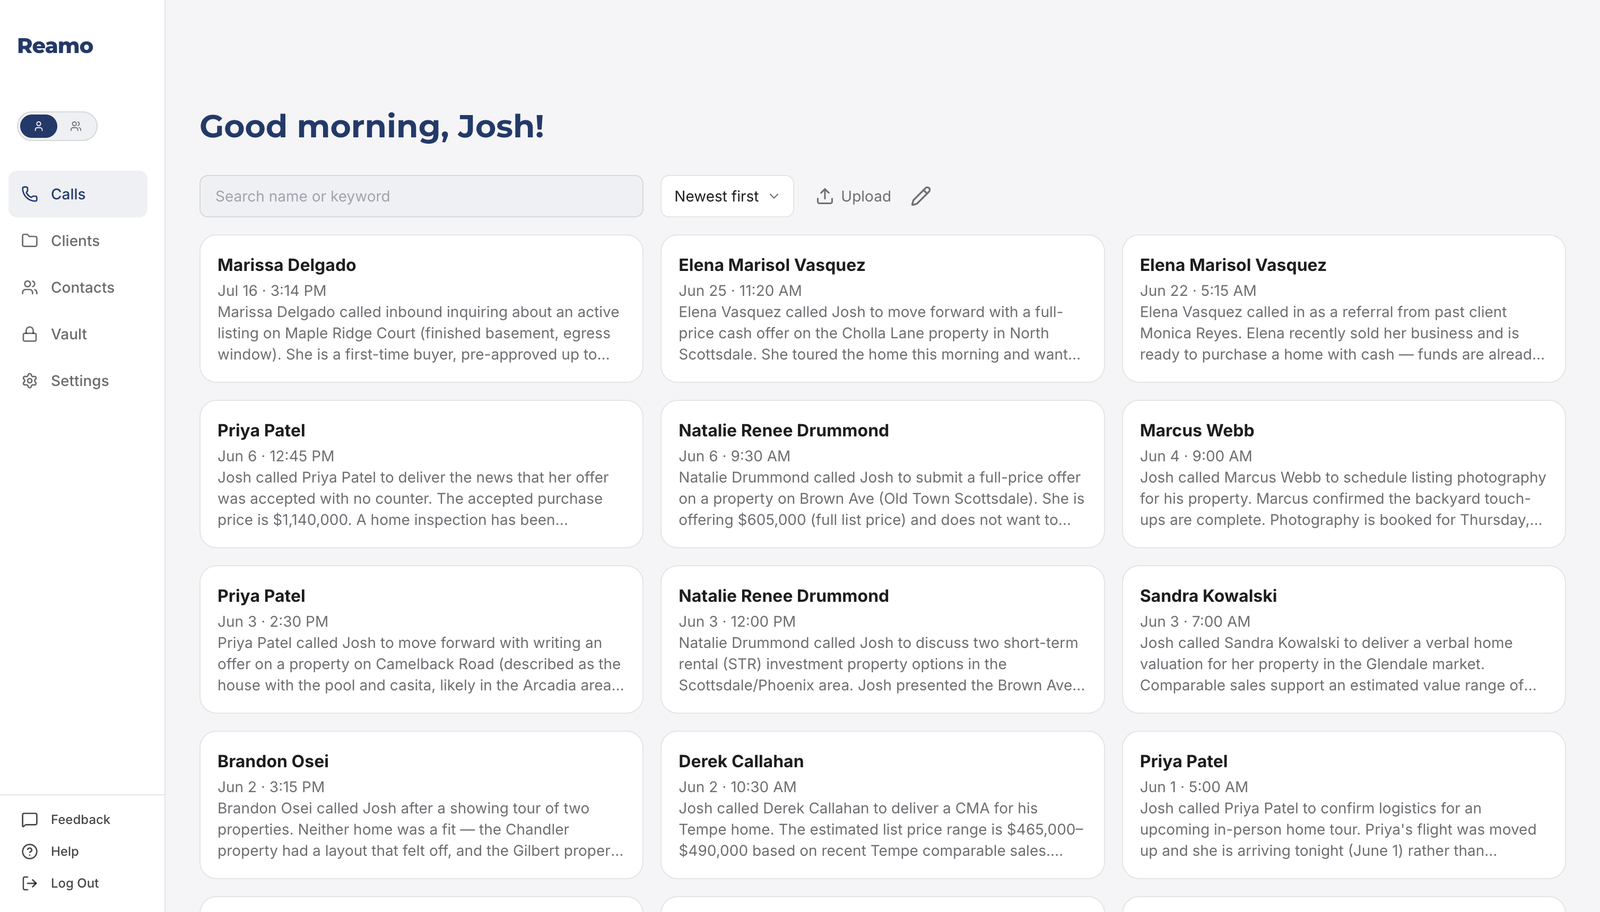Switch to single-user personal view toggle

coord(39,126)
